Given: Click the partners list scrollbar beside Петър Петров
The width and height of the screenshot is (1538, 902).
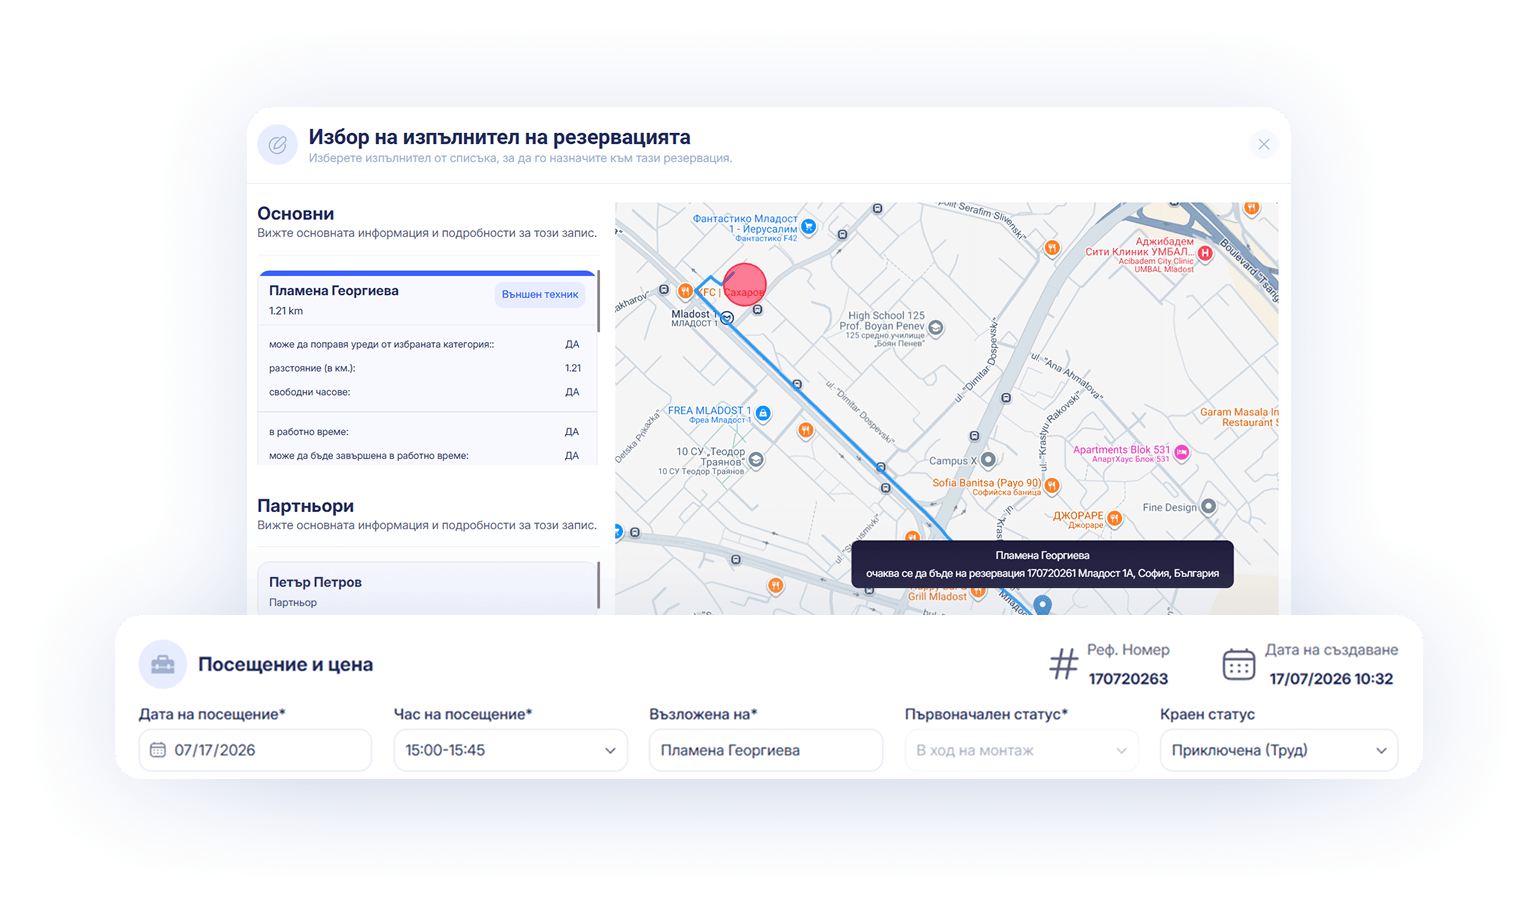Looking at the screenshot, I should tap(598, 586).
